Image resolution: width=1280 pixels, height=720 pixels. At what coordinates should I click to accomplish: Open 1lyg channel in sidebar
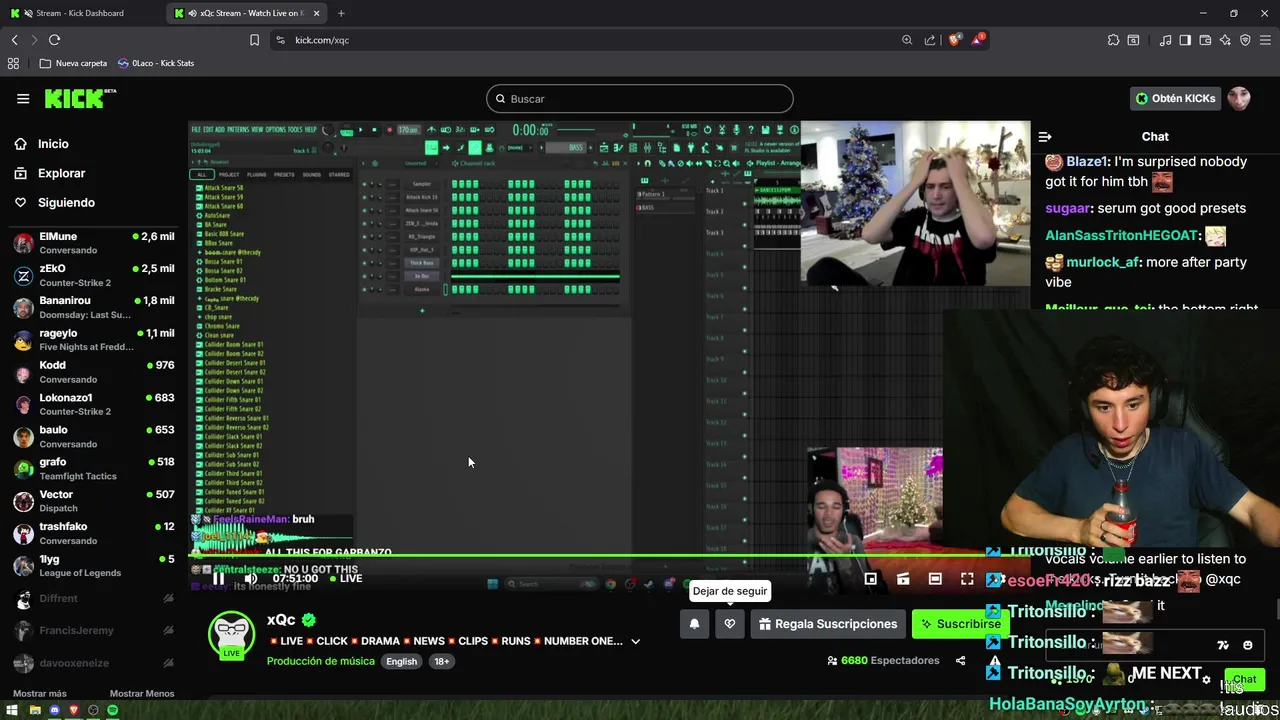94,565
